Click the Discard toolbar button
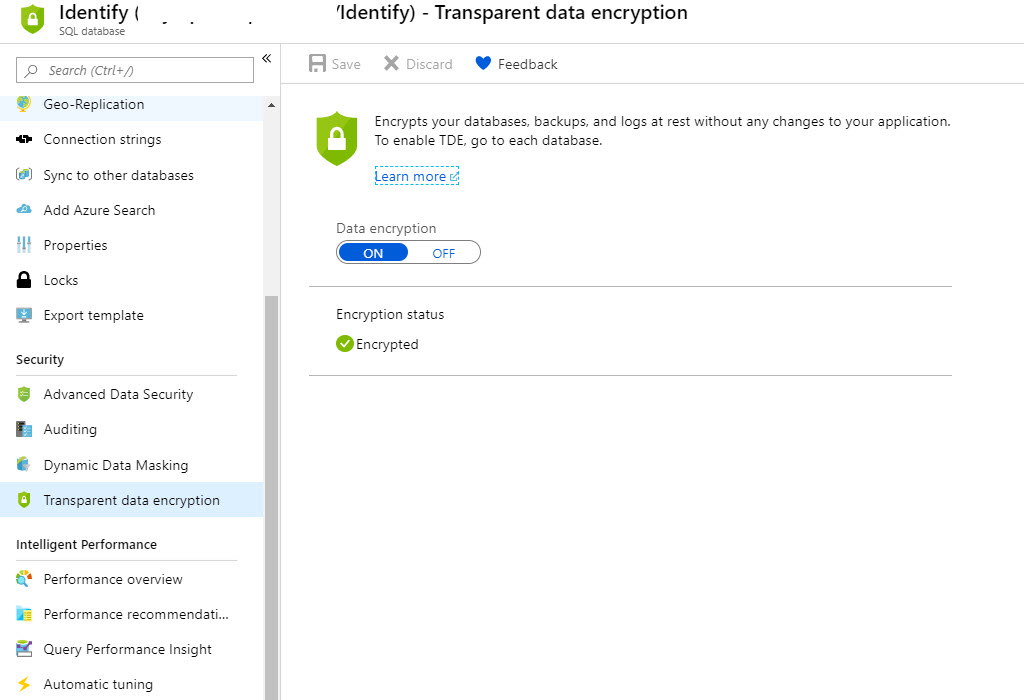The height and width of the screenshot is (700, 1024). [x=418, y=64]
